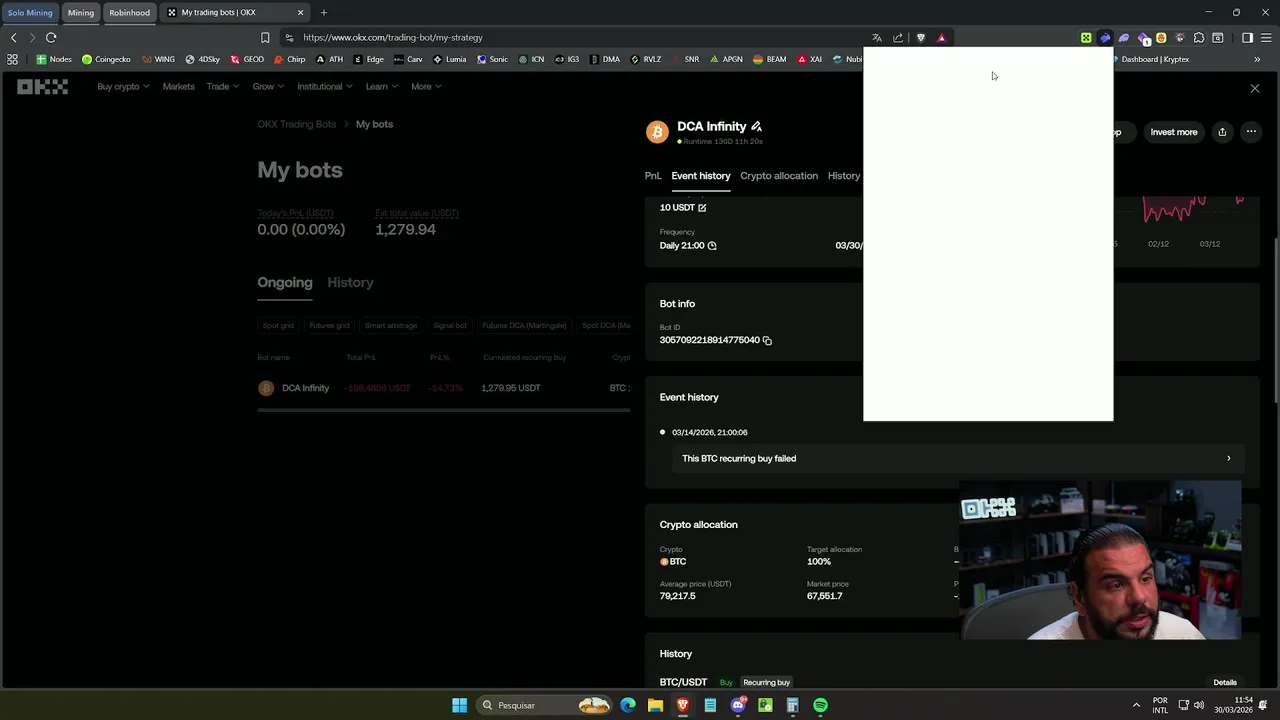The width and height of the screenshot is (1280, 720).
Task: Open the browser hamburger menu
Action: click(1266, 38)
